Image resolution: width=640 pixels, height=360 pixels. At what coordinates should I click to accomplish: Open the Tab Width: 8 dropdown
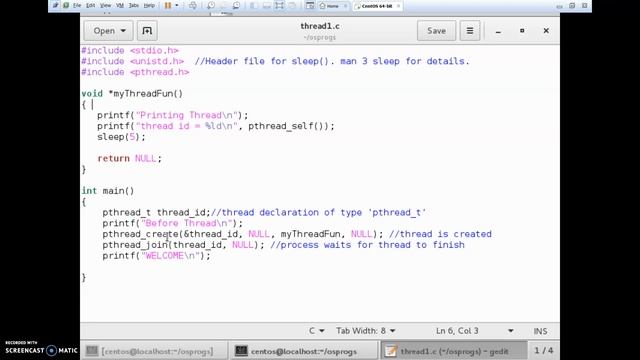click(365, 331)
